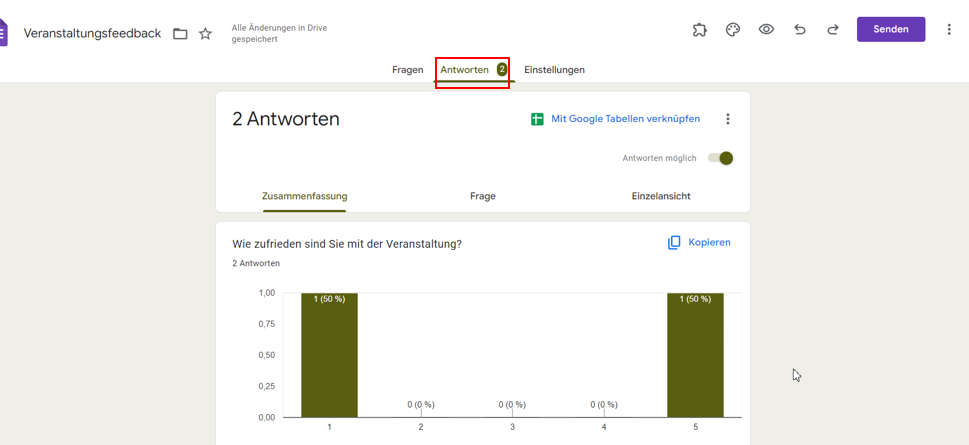Viewport: 969px width, 445px height.
Task: Click the x-axis label 3
Action: [512, 427]
